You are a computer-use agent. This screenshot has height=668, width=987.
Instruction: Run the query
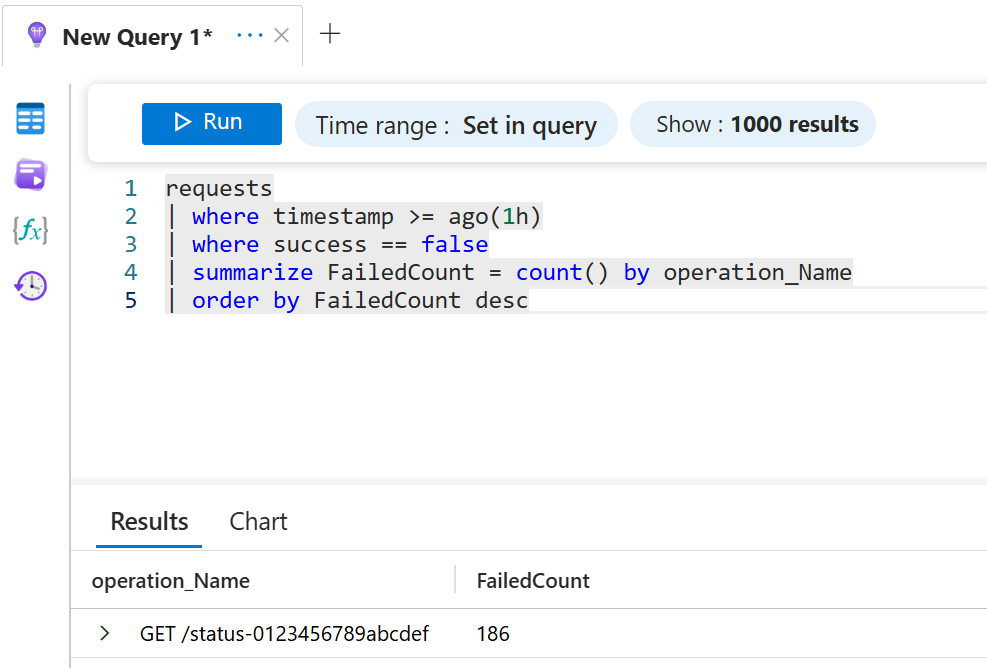point(211,123)
